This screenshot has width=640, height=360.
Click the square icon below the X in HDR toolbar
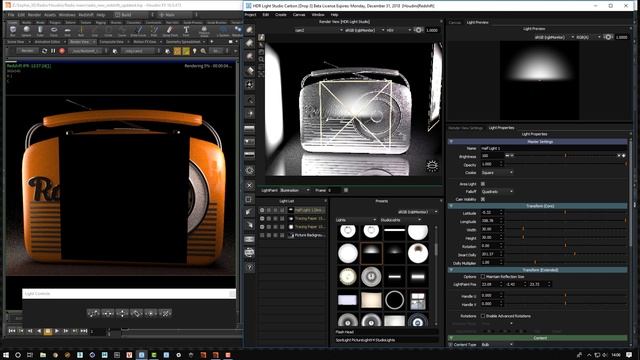[250, 199]
